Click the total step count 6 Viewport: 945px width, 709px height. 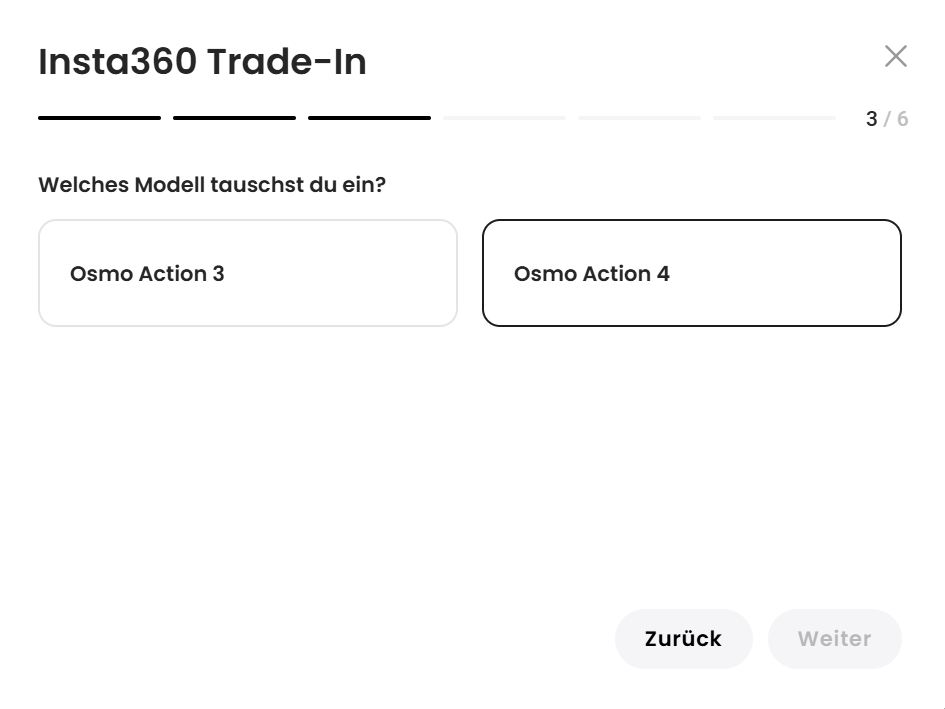coord(902,119)
